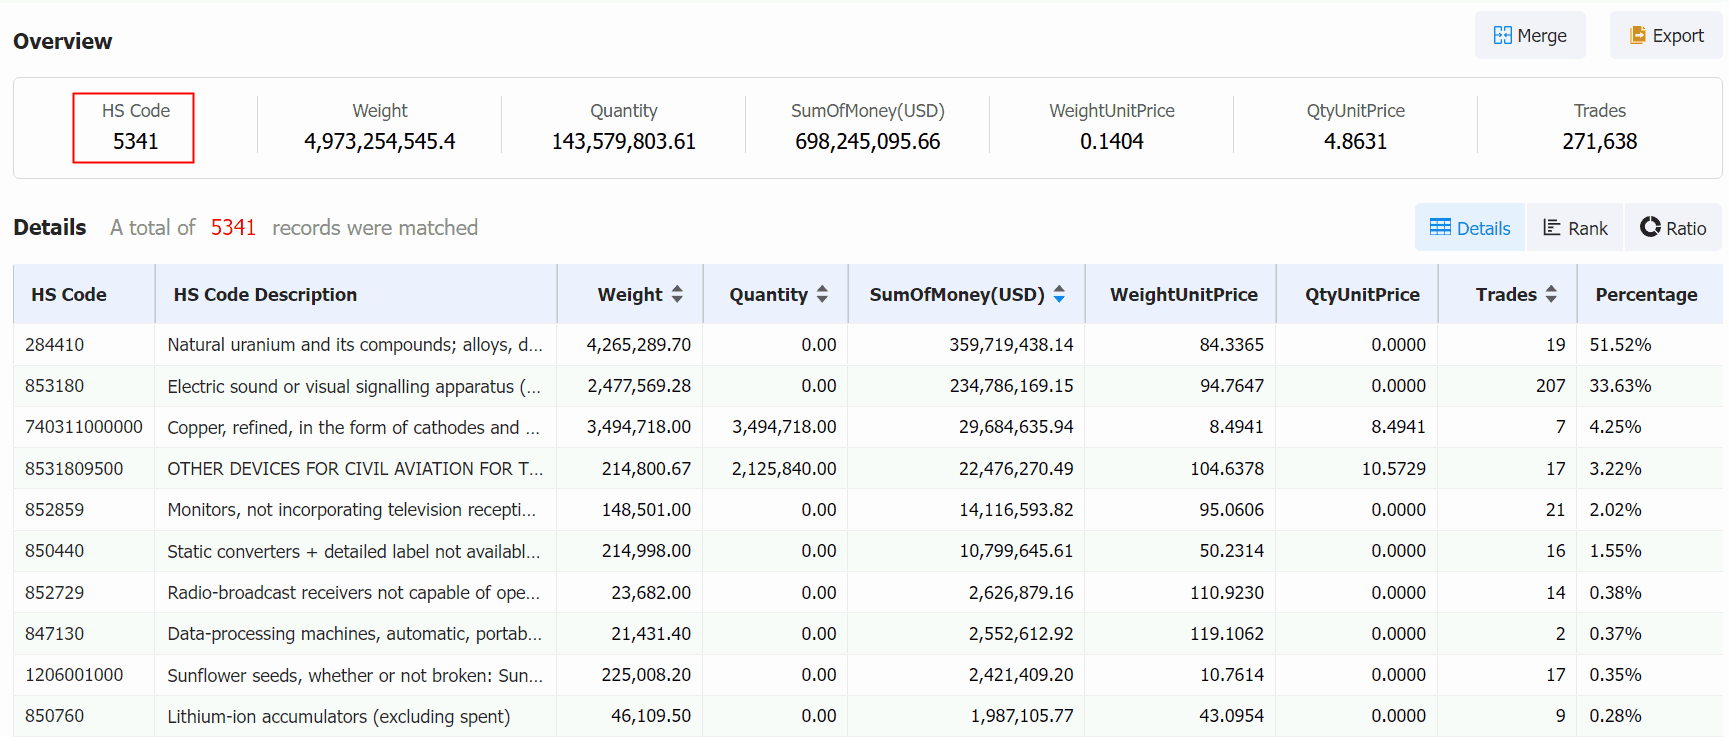
Task: Click the quantity value 2,125,840.00
Action: coord(784,469)
